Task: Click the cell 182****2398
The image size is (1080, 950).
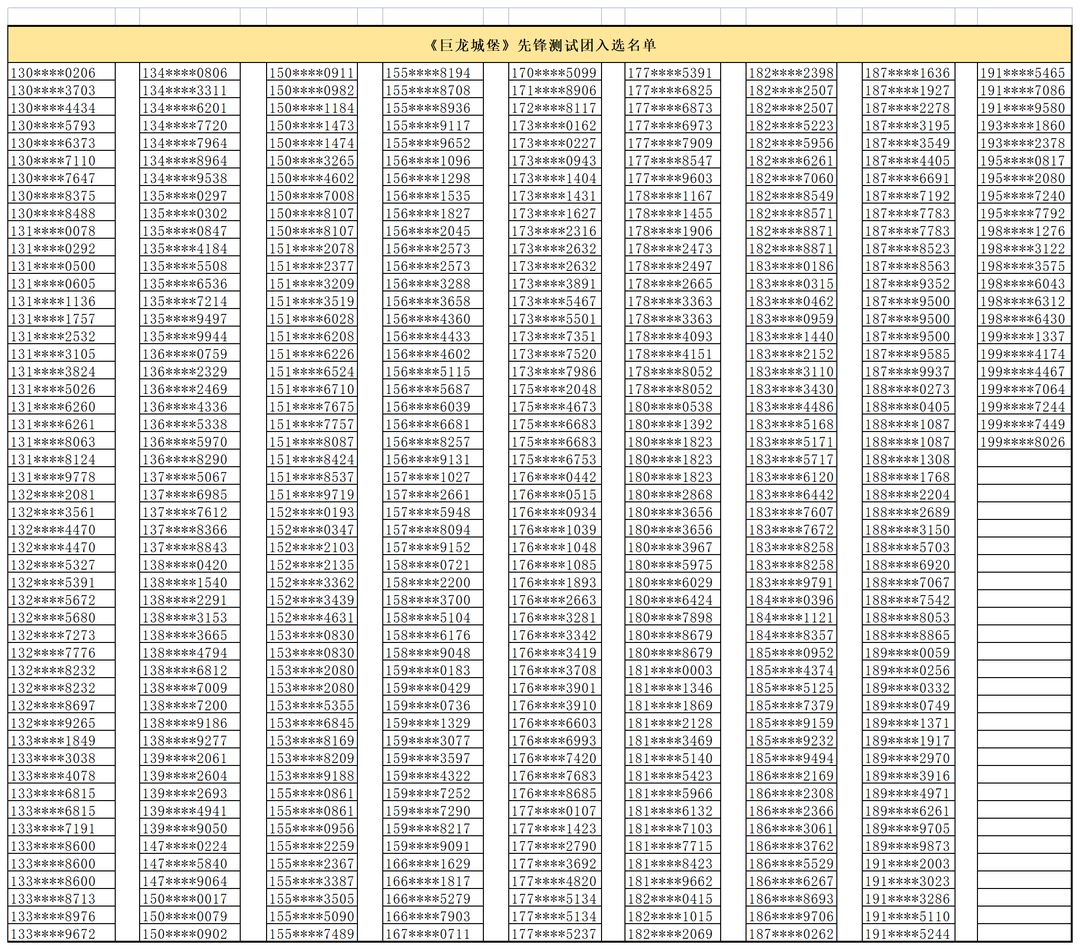Action: point(791,72)
